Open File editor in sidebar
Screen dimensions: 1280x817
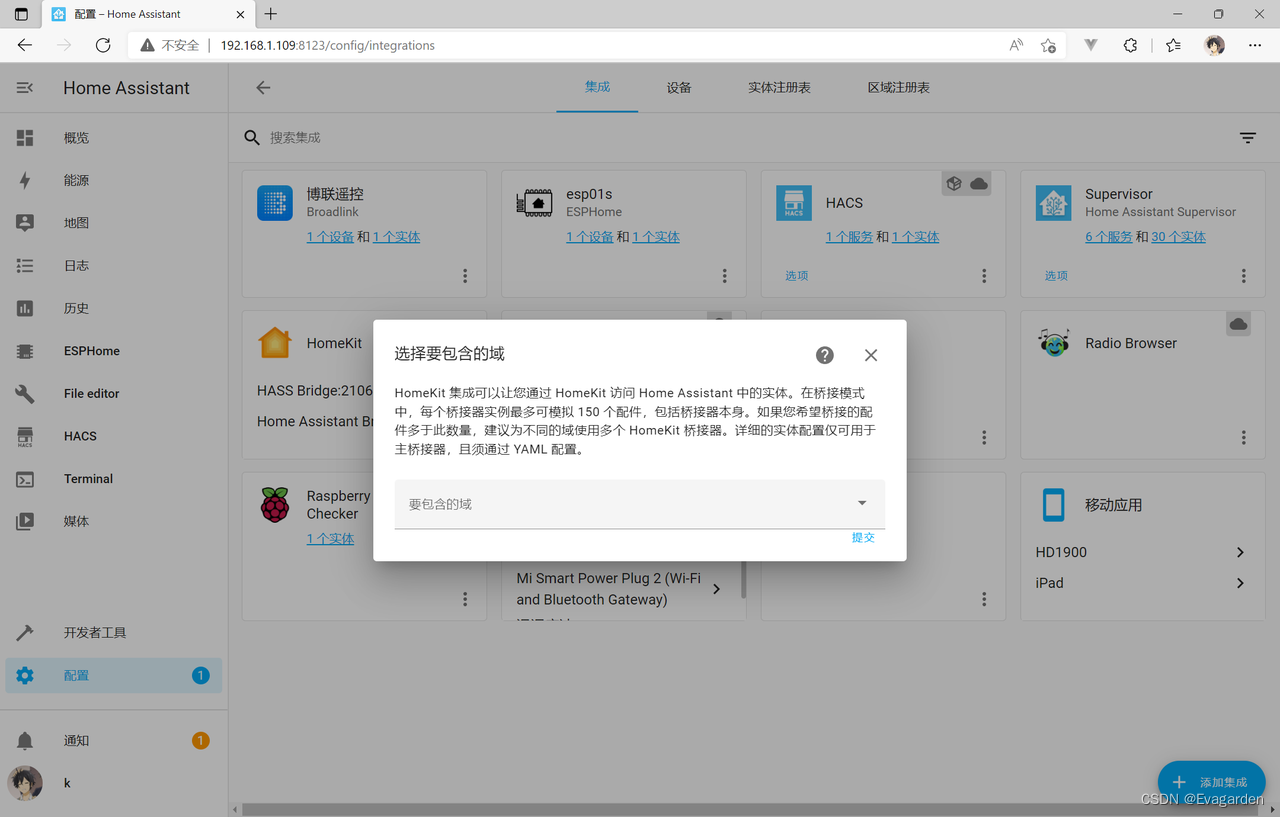(114, 394)
